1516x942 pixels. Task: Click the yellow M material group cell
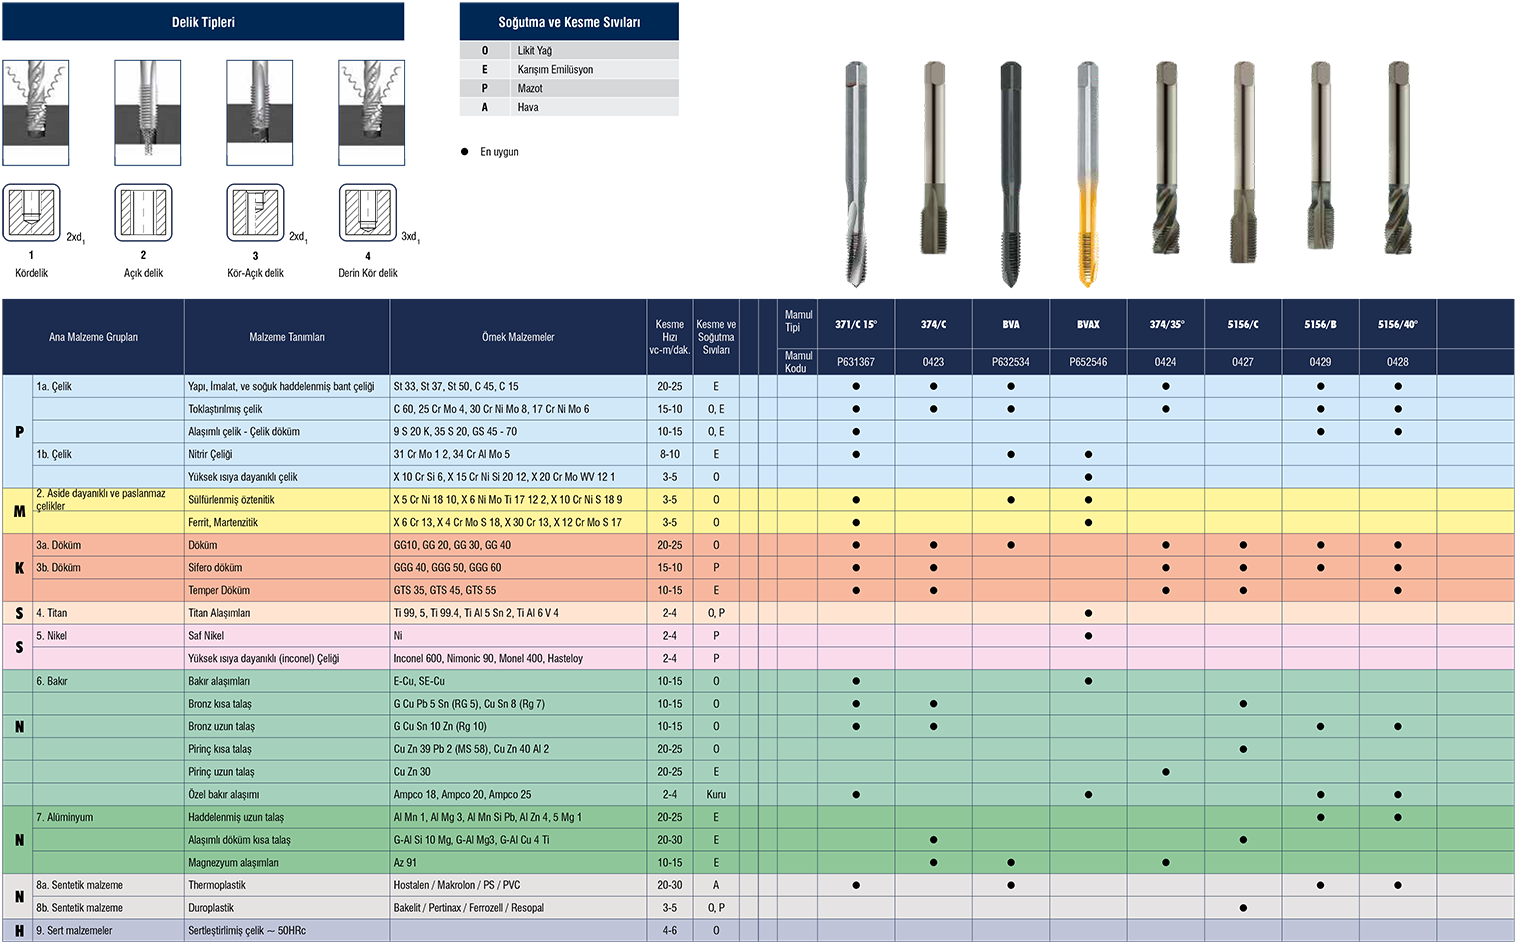(x=19, y=511)
